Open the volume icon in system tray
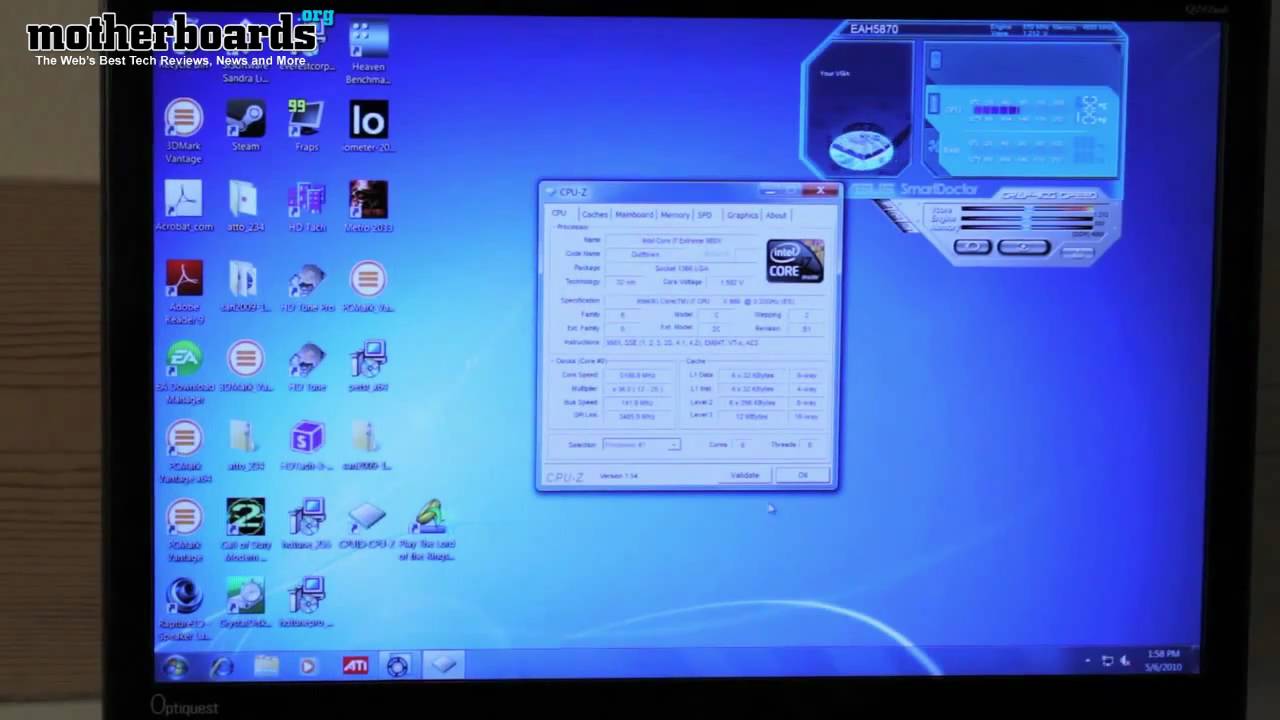This screenshot has height=720, width=1280. pos(1125,661)
